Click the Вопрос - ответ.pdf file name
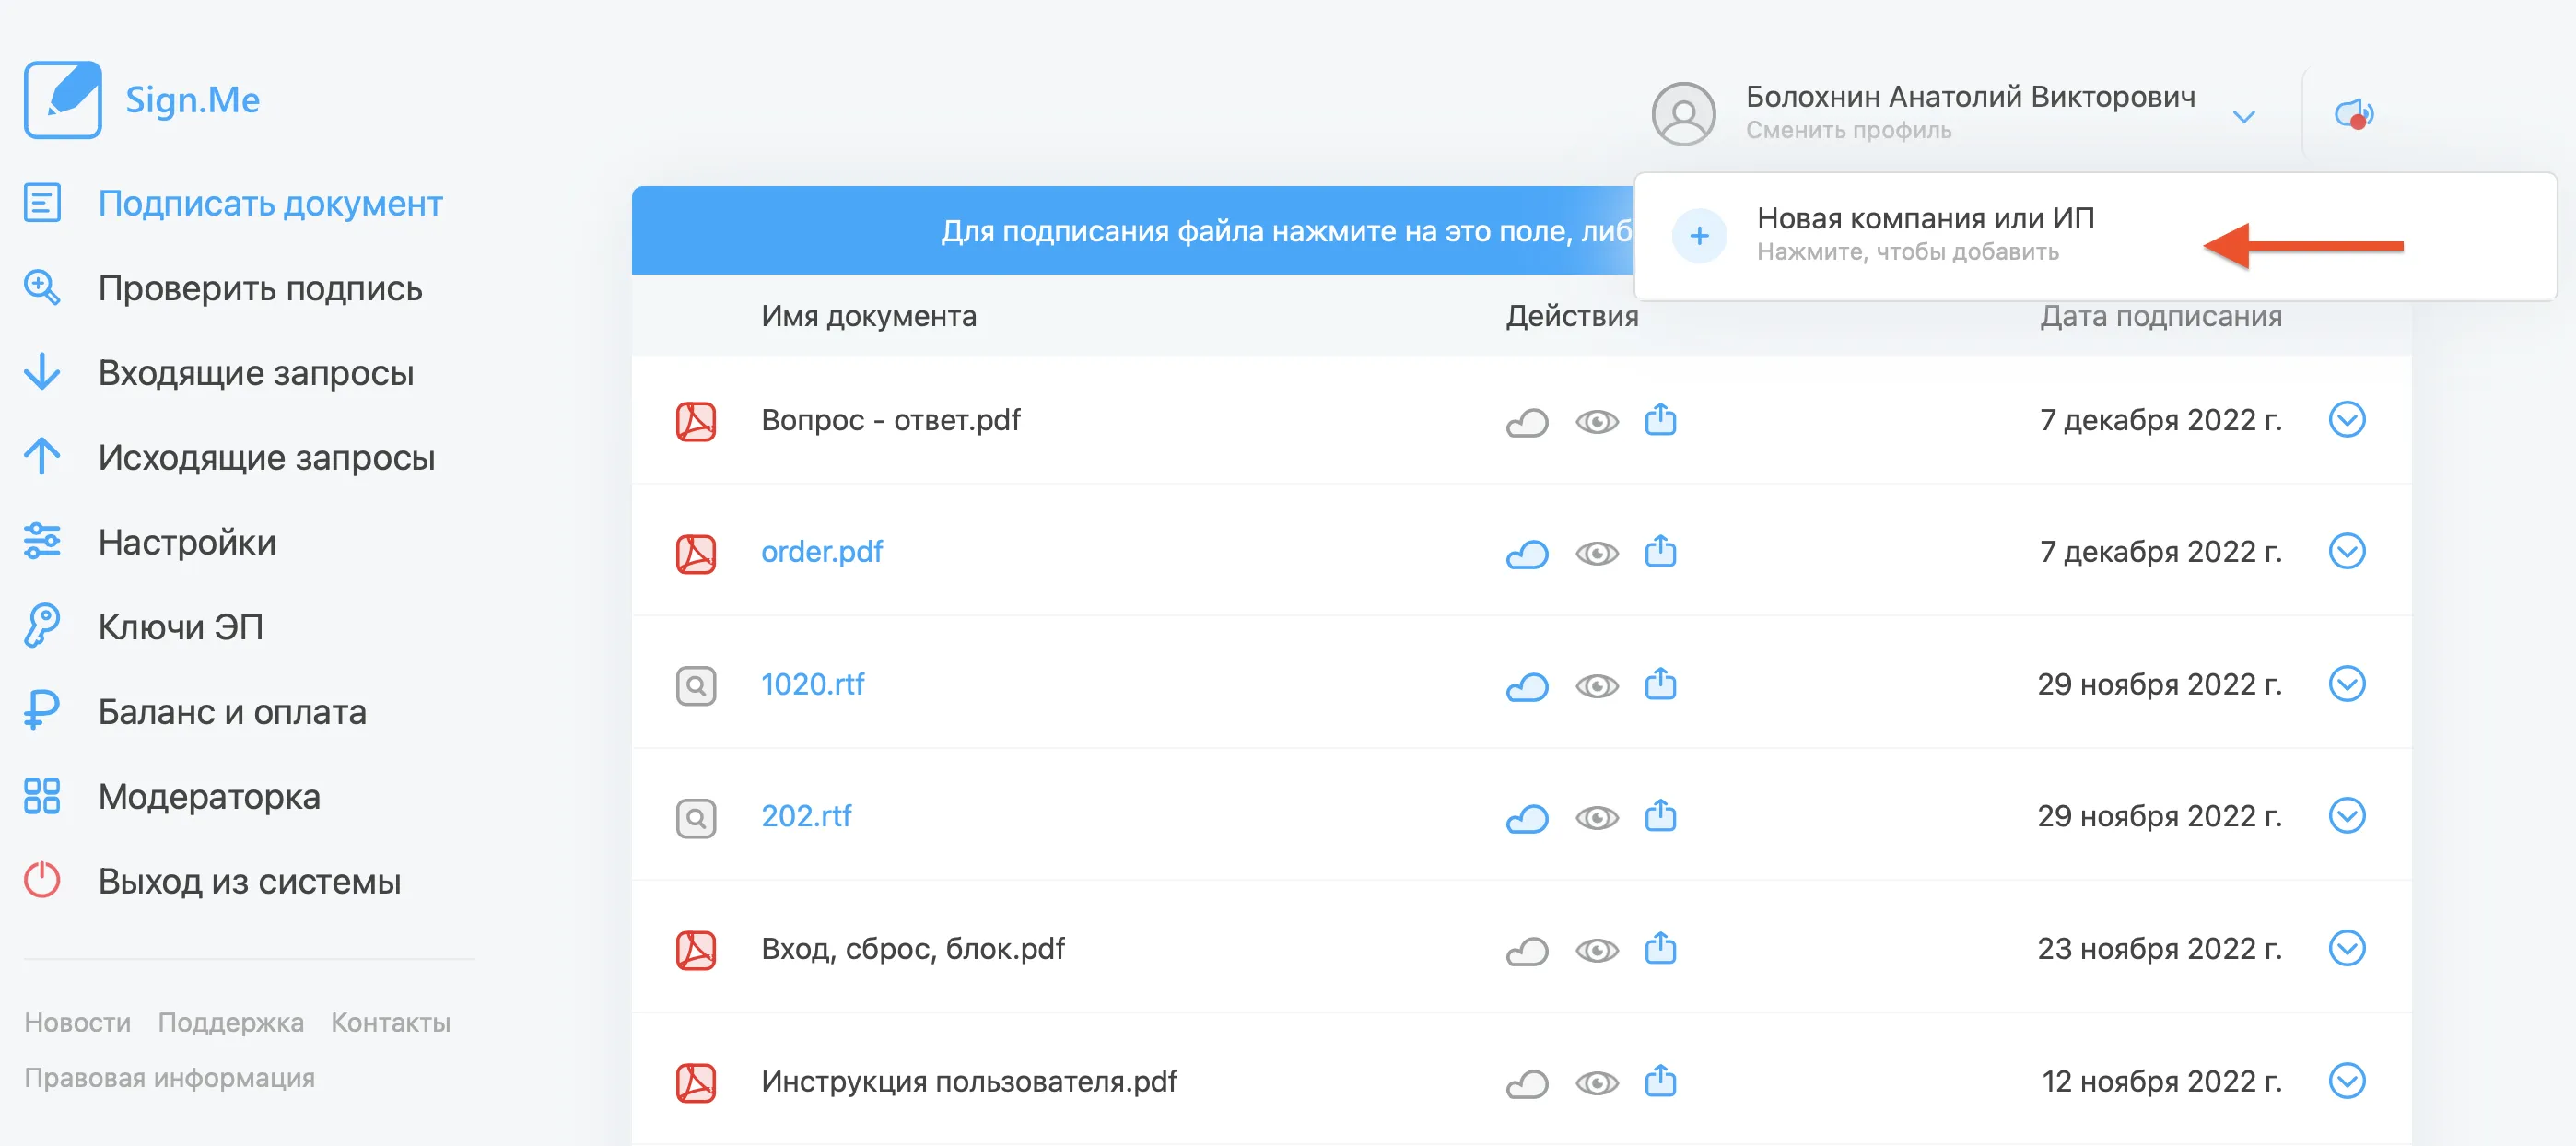This screenshot has height=1146, width=2576. coord(890,420)
